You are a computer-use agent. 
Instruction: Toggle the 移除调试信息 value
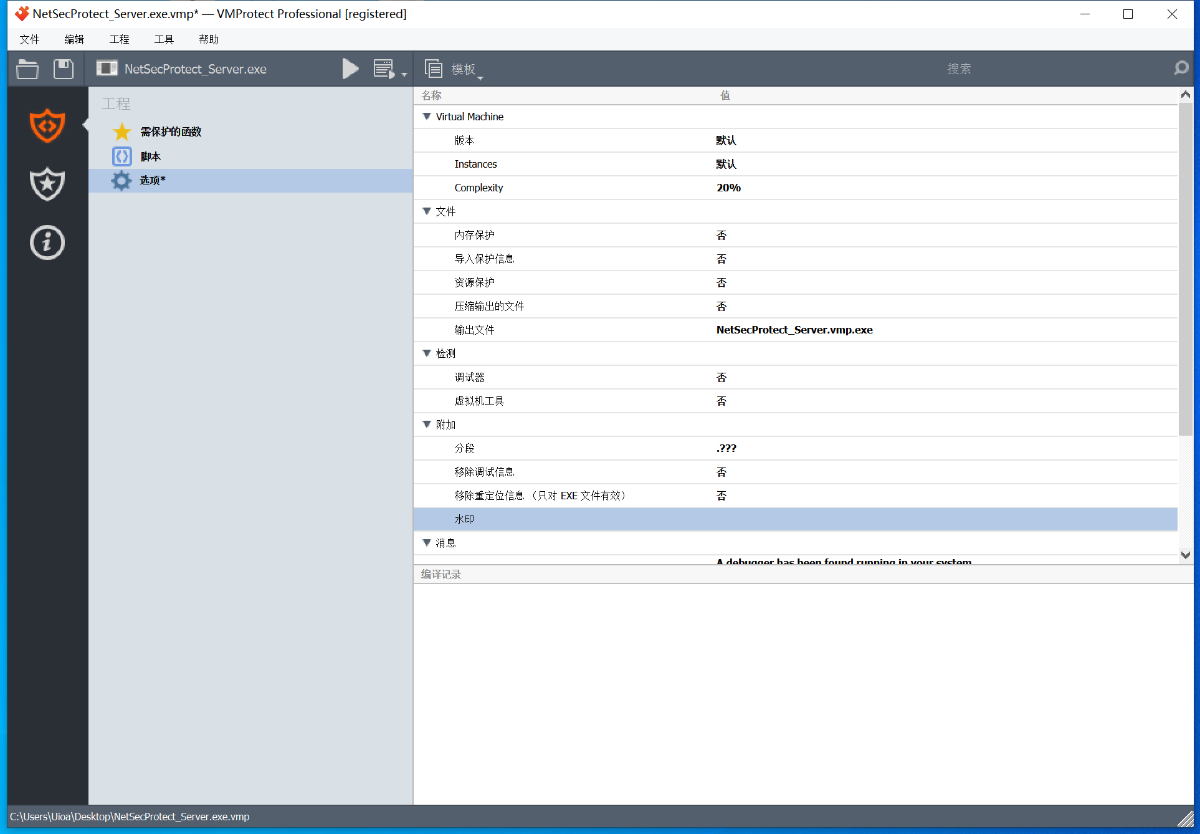pyautogui.click(x=721, y=472)
